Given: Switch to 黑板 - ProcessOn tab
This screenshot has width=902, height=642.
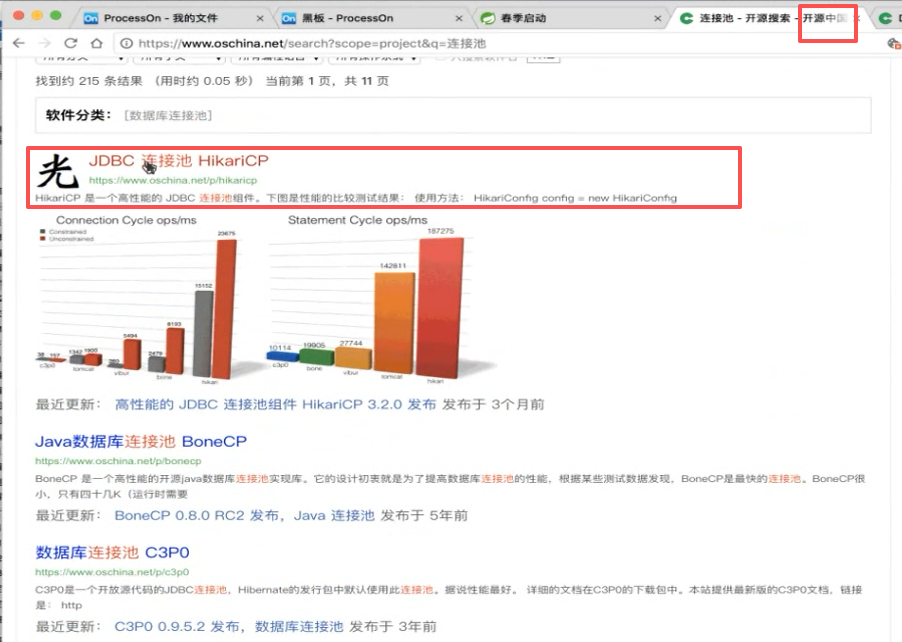Looking at the screenshot, I should coord(372,18).
